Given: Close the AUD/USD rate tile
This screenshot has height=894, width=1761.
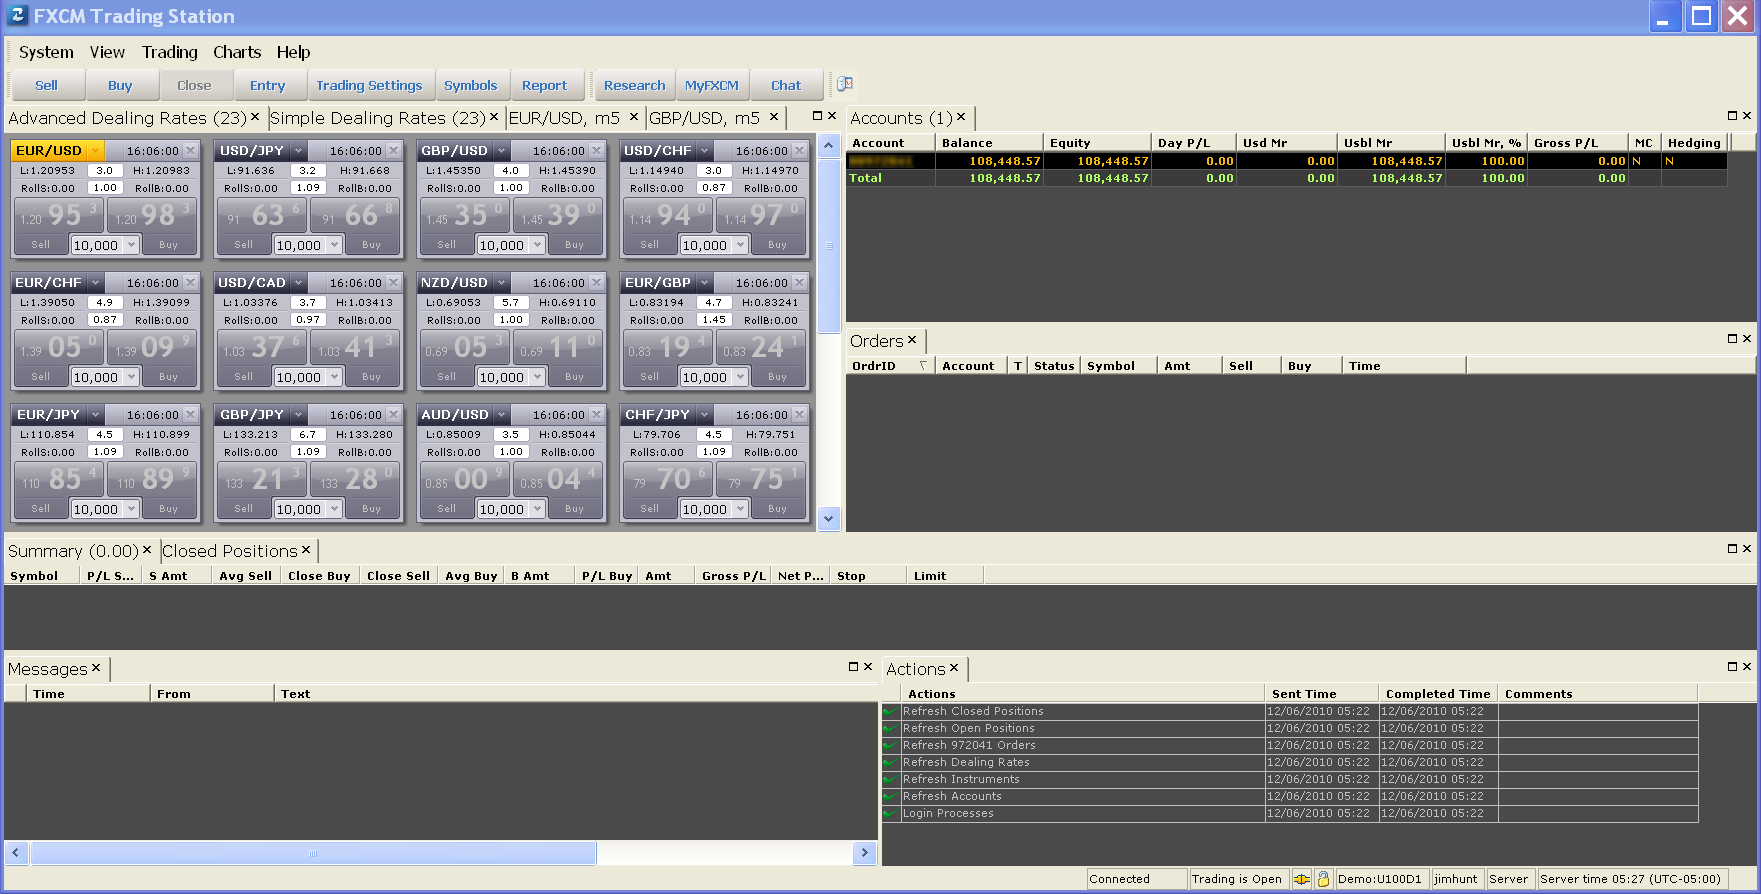Looking at the screenshot, I should [597, 415].
